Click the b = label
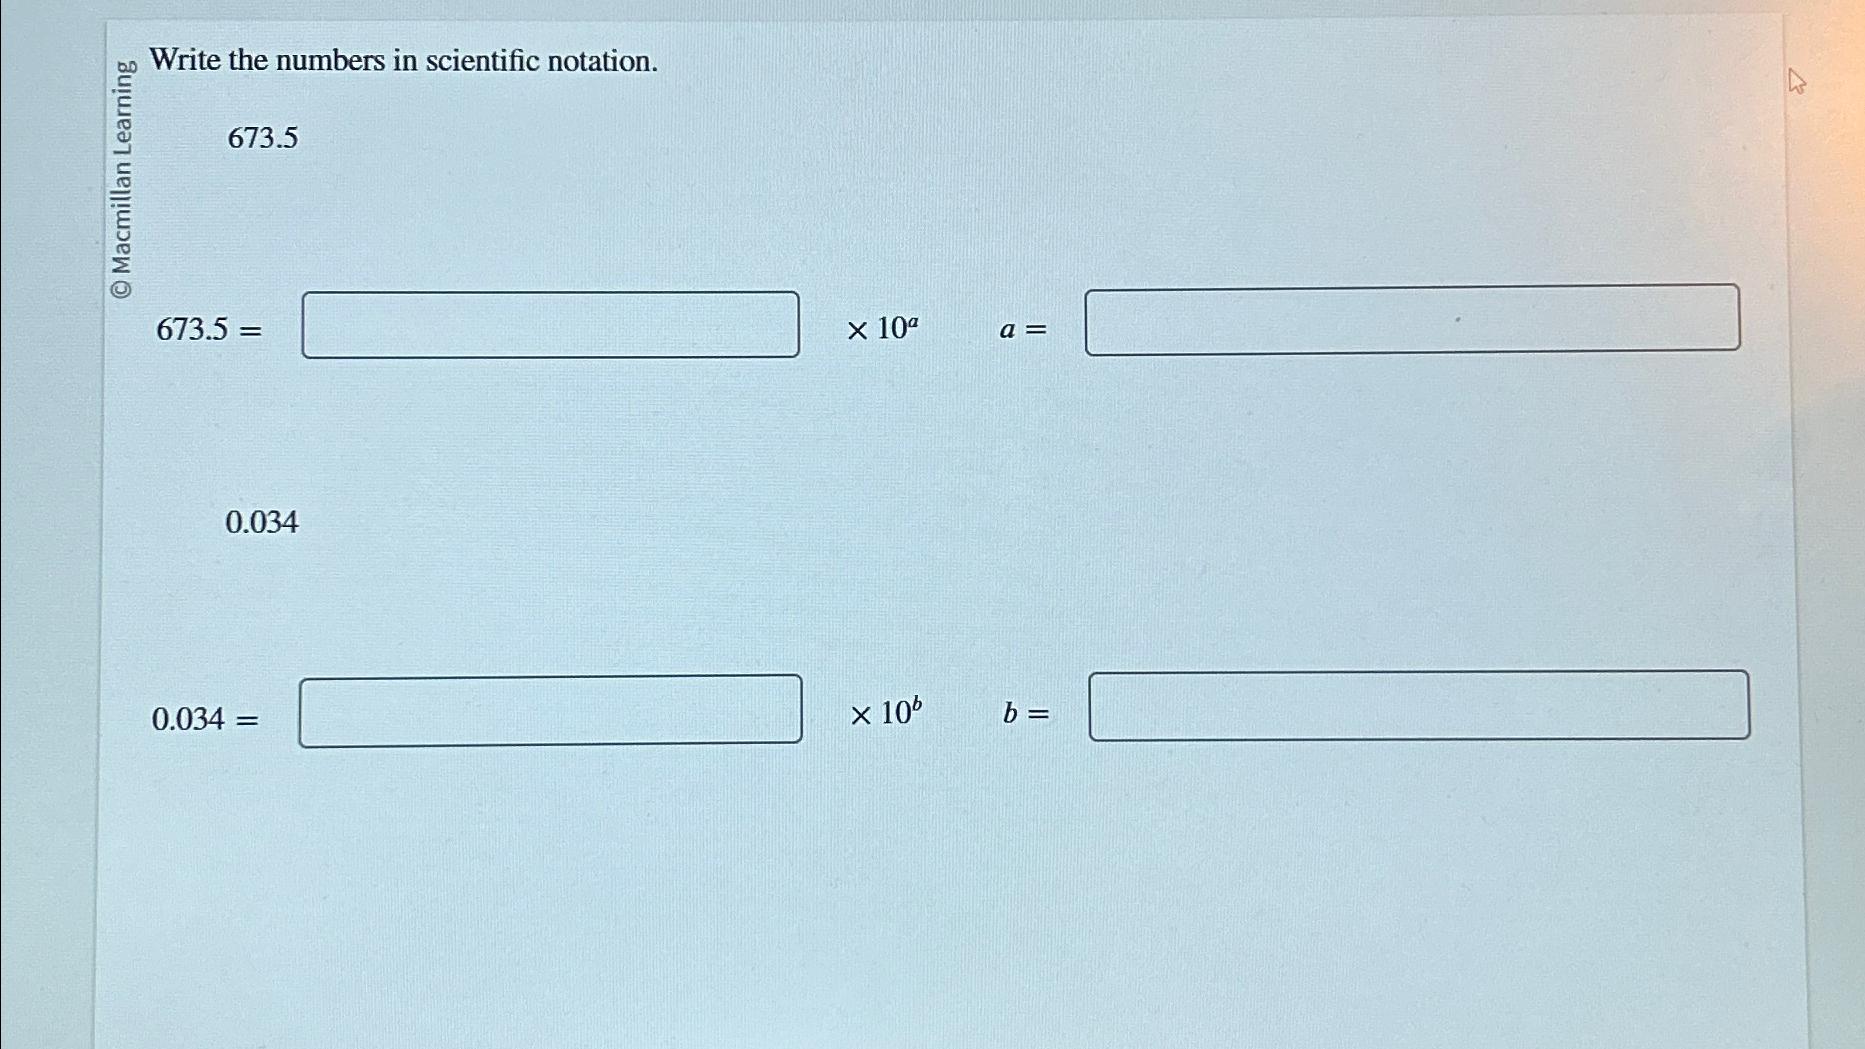This screenshot has height=1049, width=1865. tap(1024, 716)
